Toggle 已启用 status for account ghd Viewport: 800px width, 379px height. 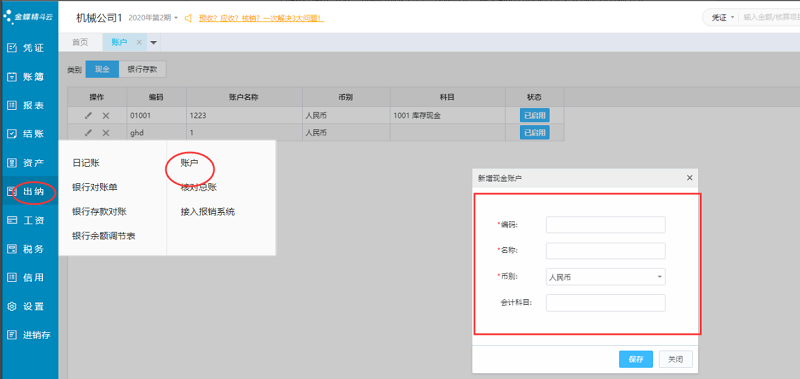point(535,133)
